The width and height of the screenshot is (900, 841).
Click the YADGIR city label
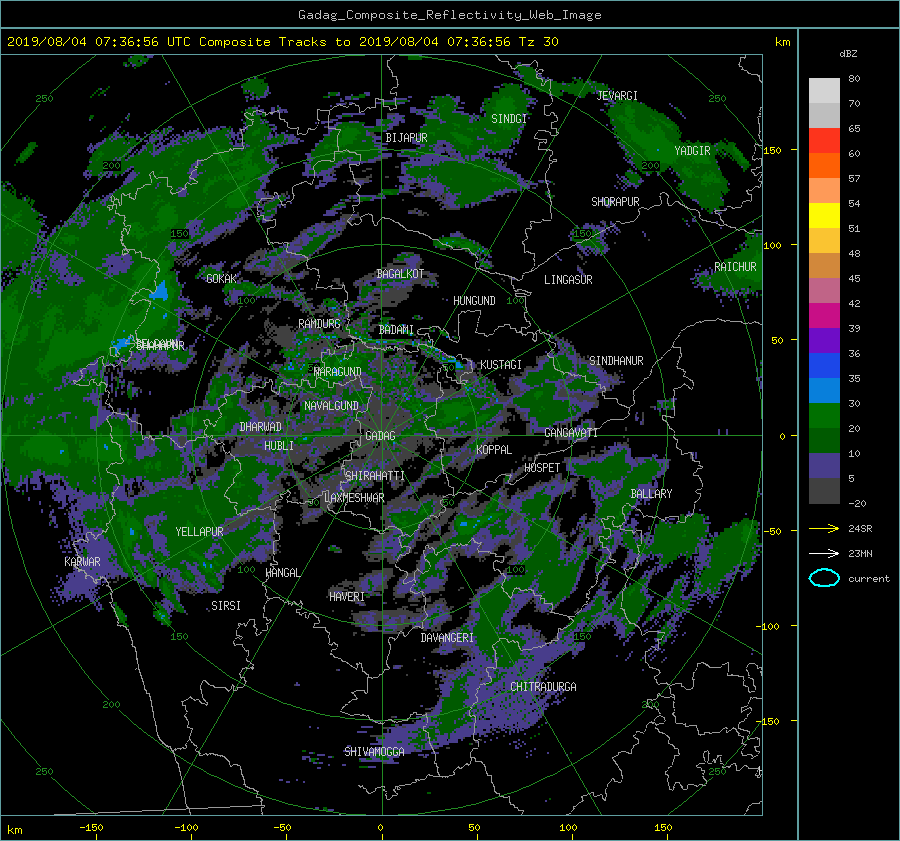tap(692, 151)
